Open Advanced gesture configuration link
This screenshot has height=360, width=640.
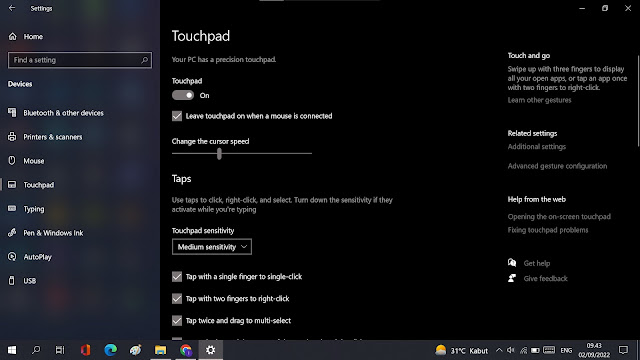pos(557,166)
